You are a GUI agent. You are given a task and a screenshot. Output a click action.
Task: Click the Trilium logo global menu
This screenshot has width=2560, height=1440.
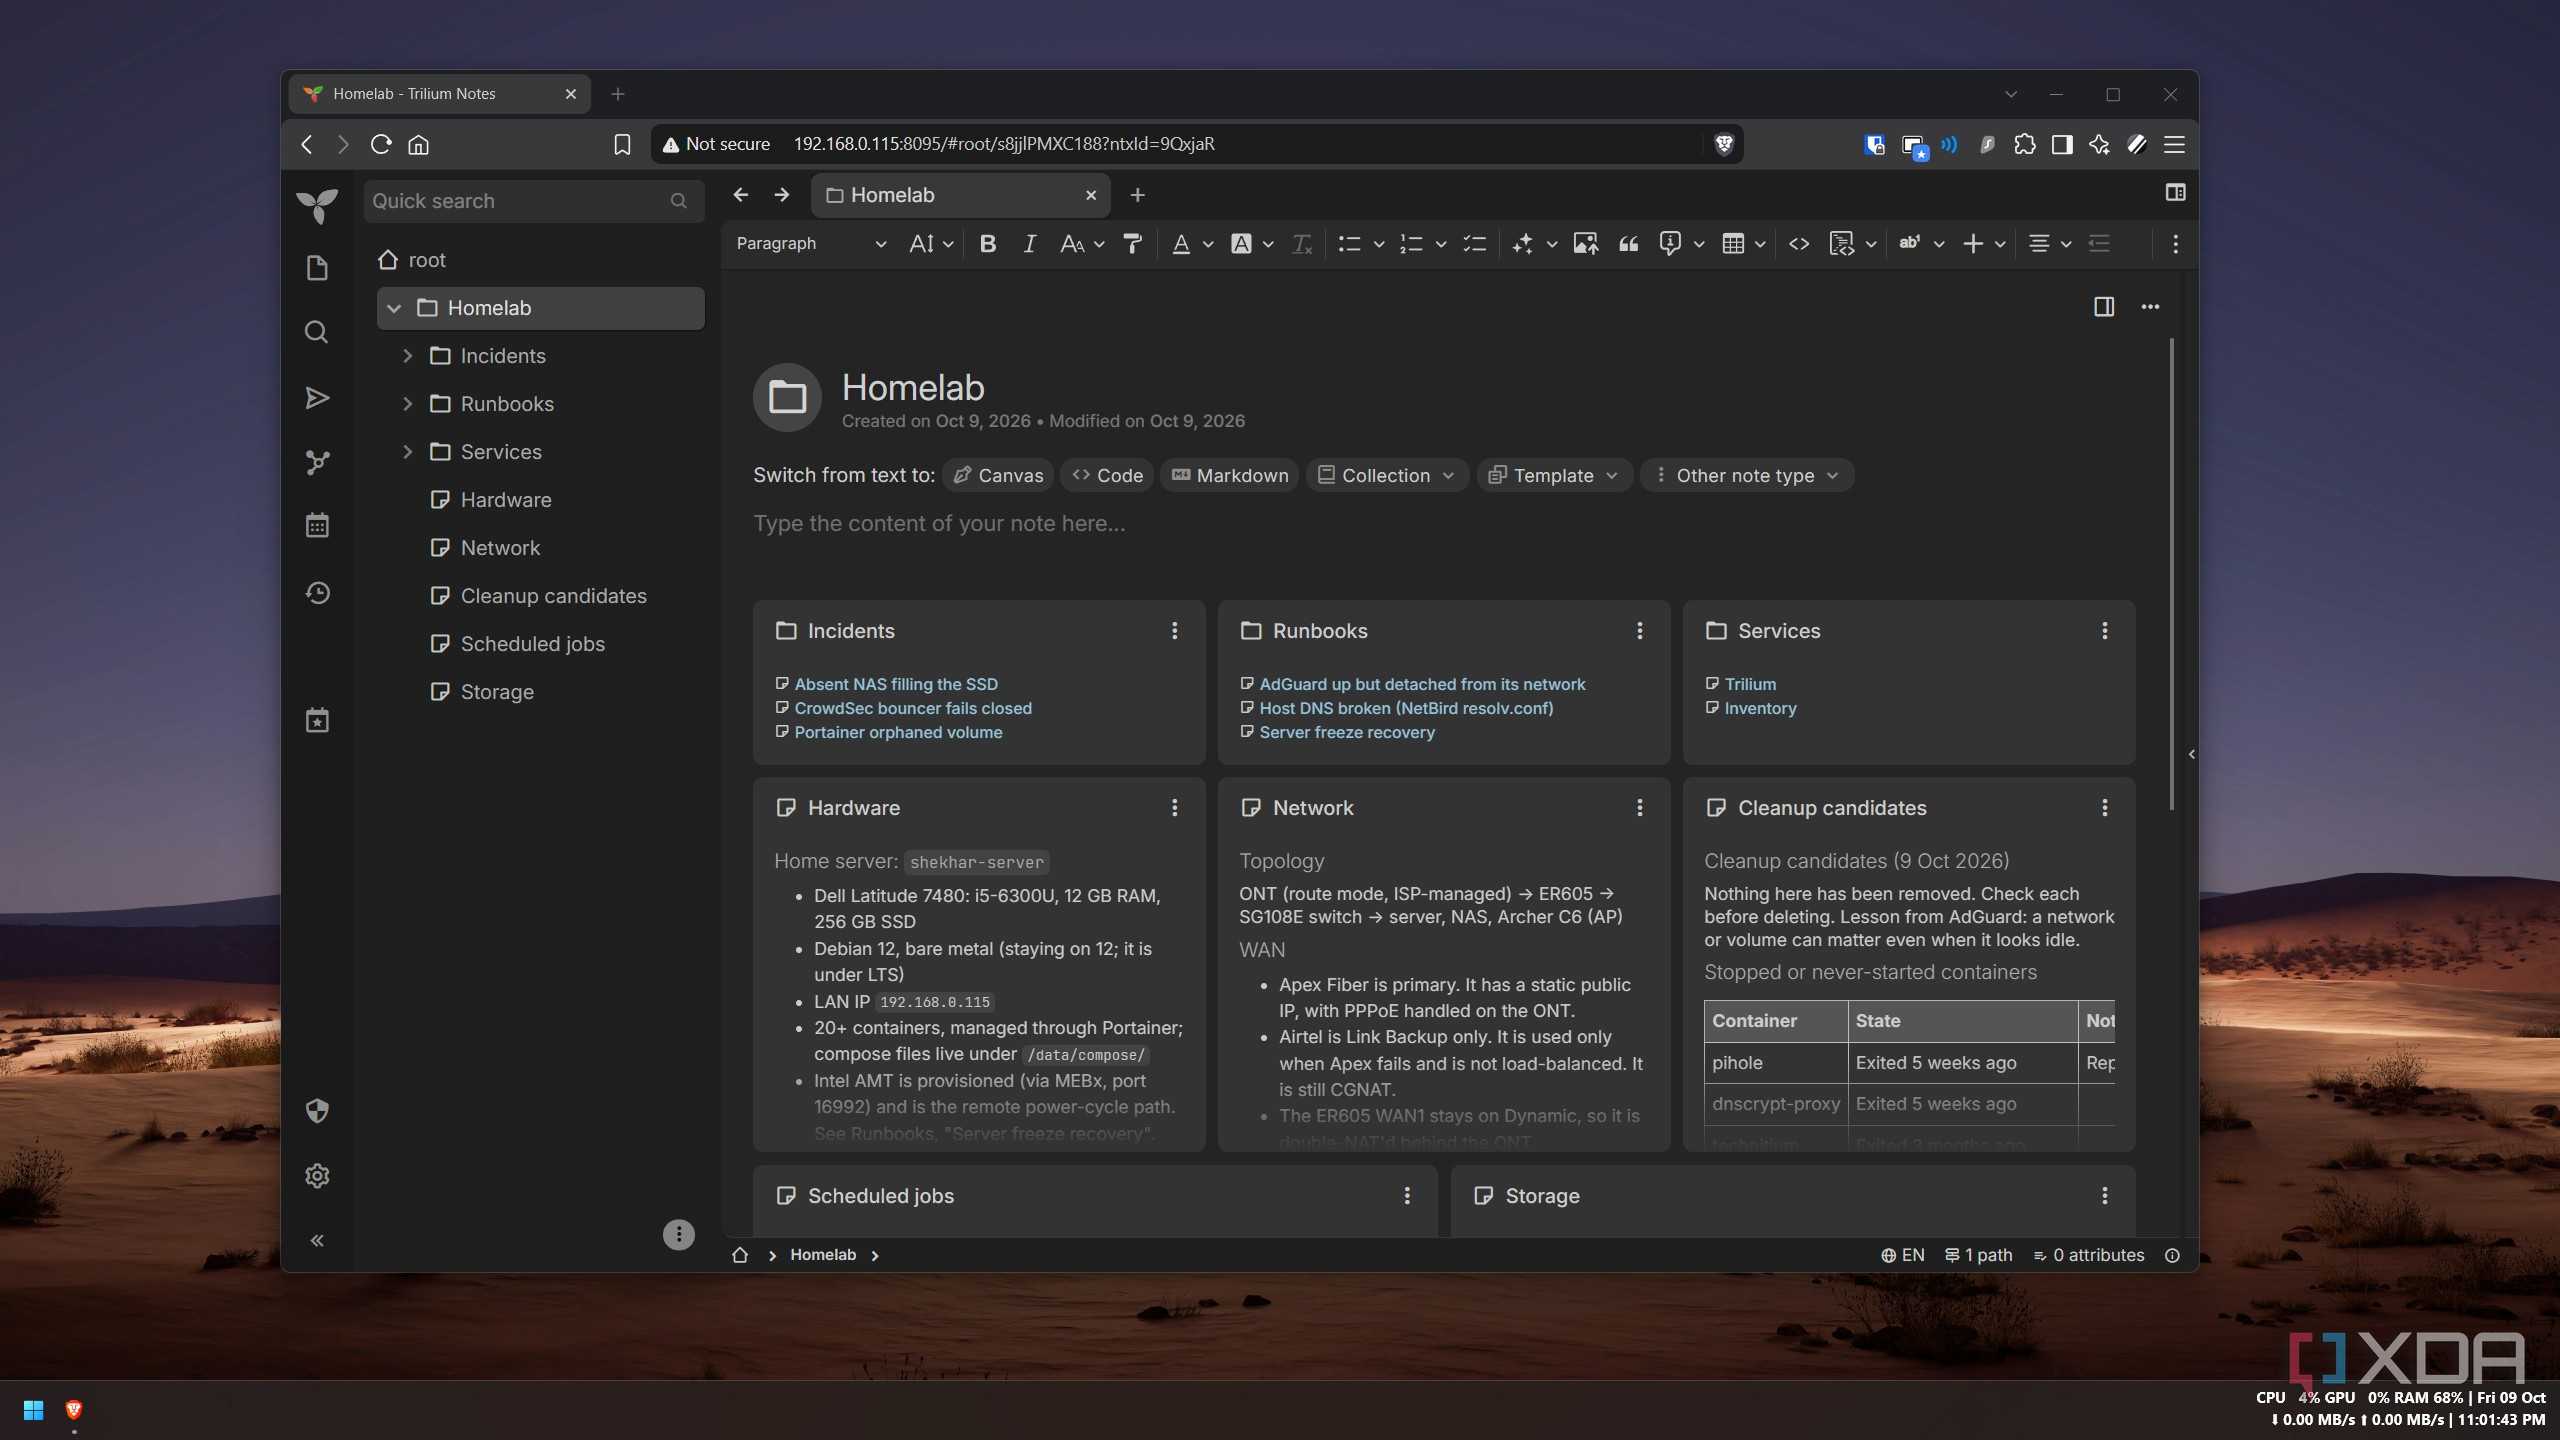[x=317, y=205]
